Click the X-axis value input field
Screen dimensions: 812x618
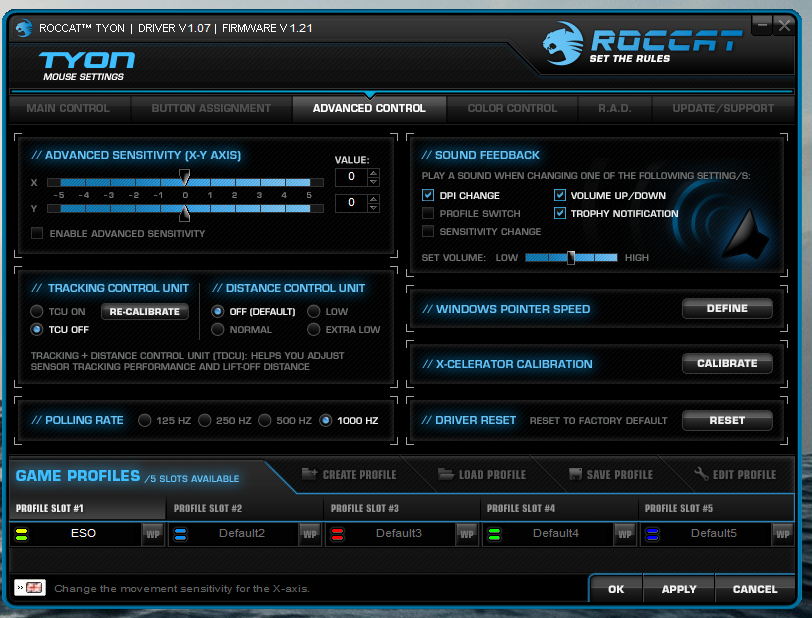click(351, 177)
